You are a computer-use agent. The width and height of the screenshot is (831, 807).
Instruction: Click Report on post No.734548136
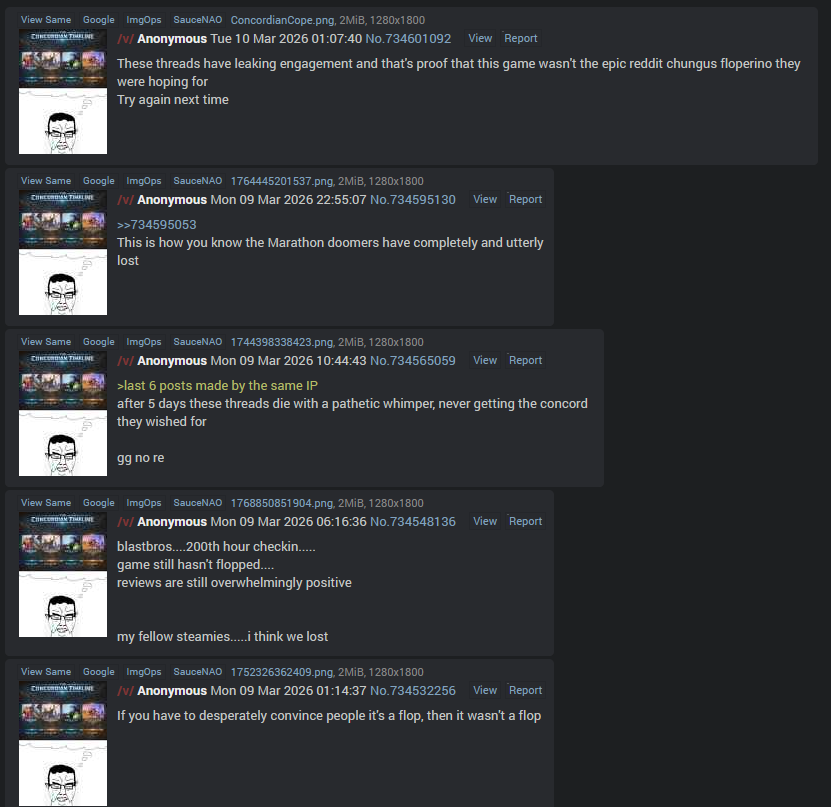click(525, 521)
